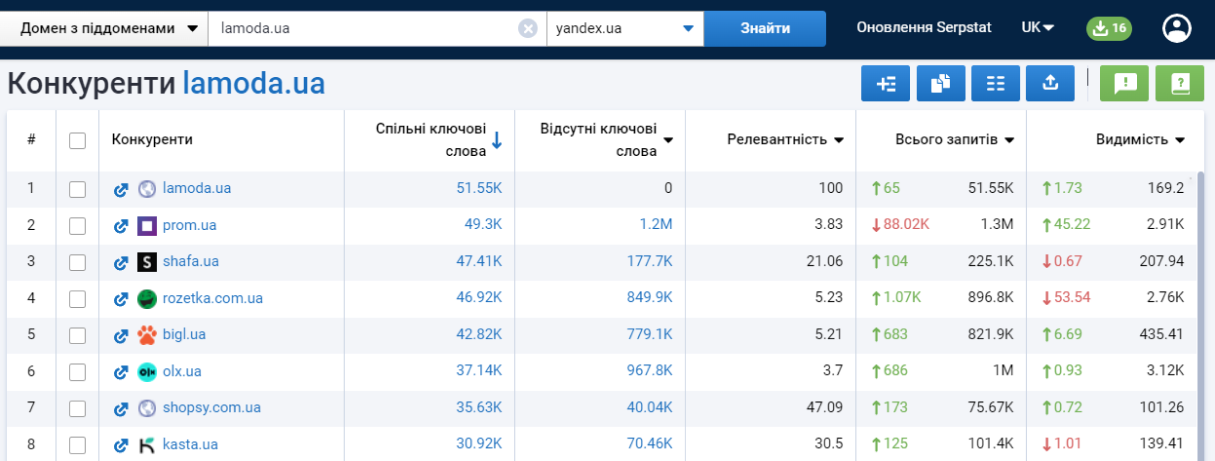Check the shafa.ua row checkbox

77,262
